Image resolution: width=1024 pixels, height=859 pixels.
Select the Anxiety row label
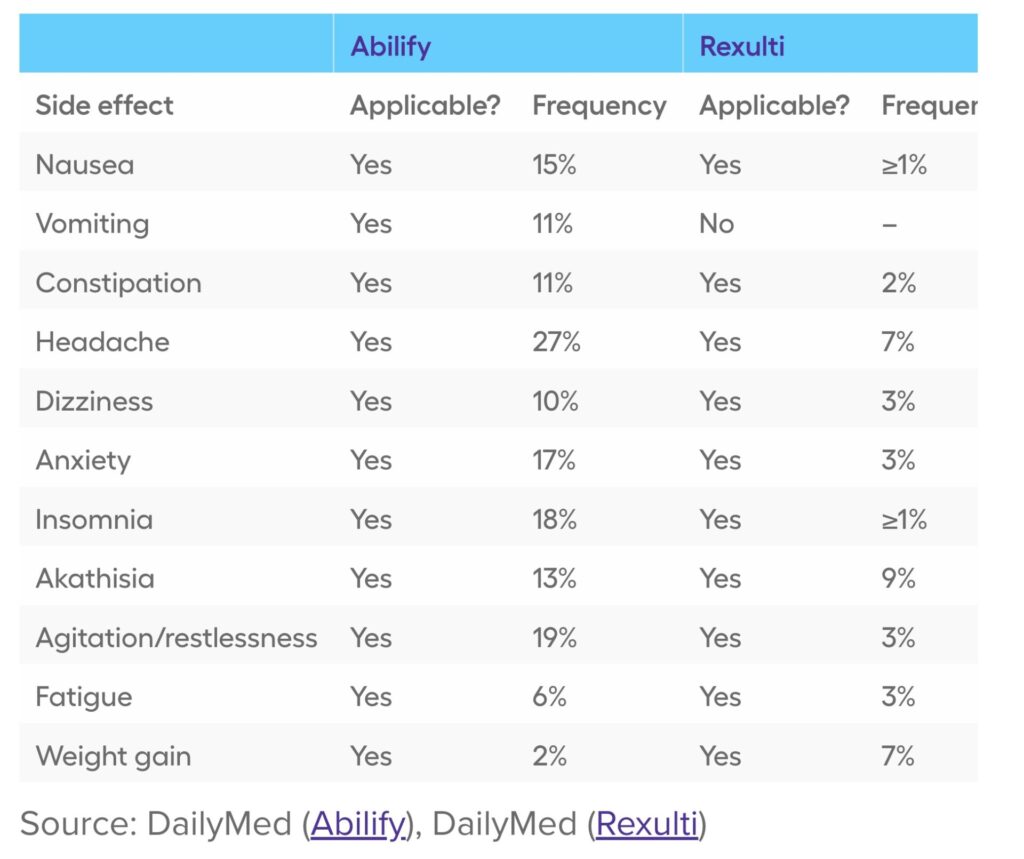pos(83,460)
